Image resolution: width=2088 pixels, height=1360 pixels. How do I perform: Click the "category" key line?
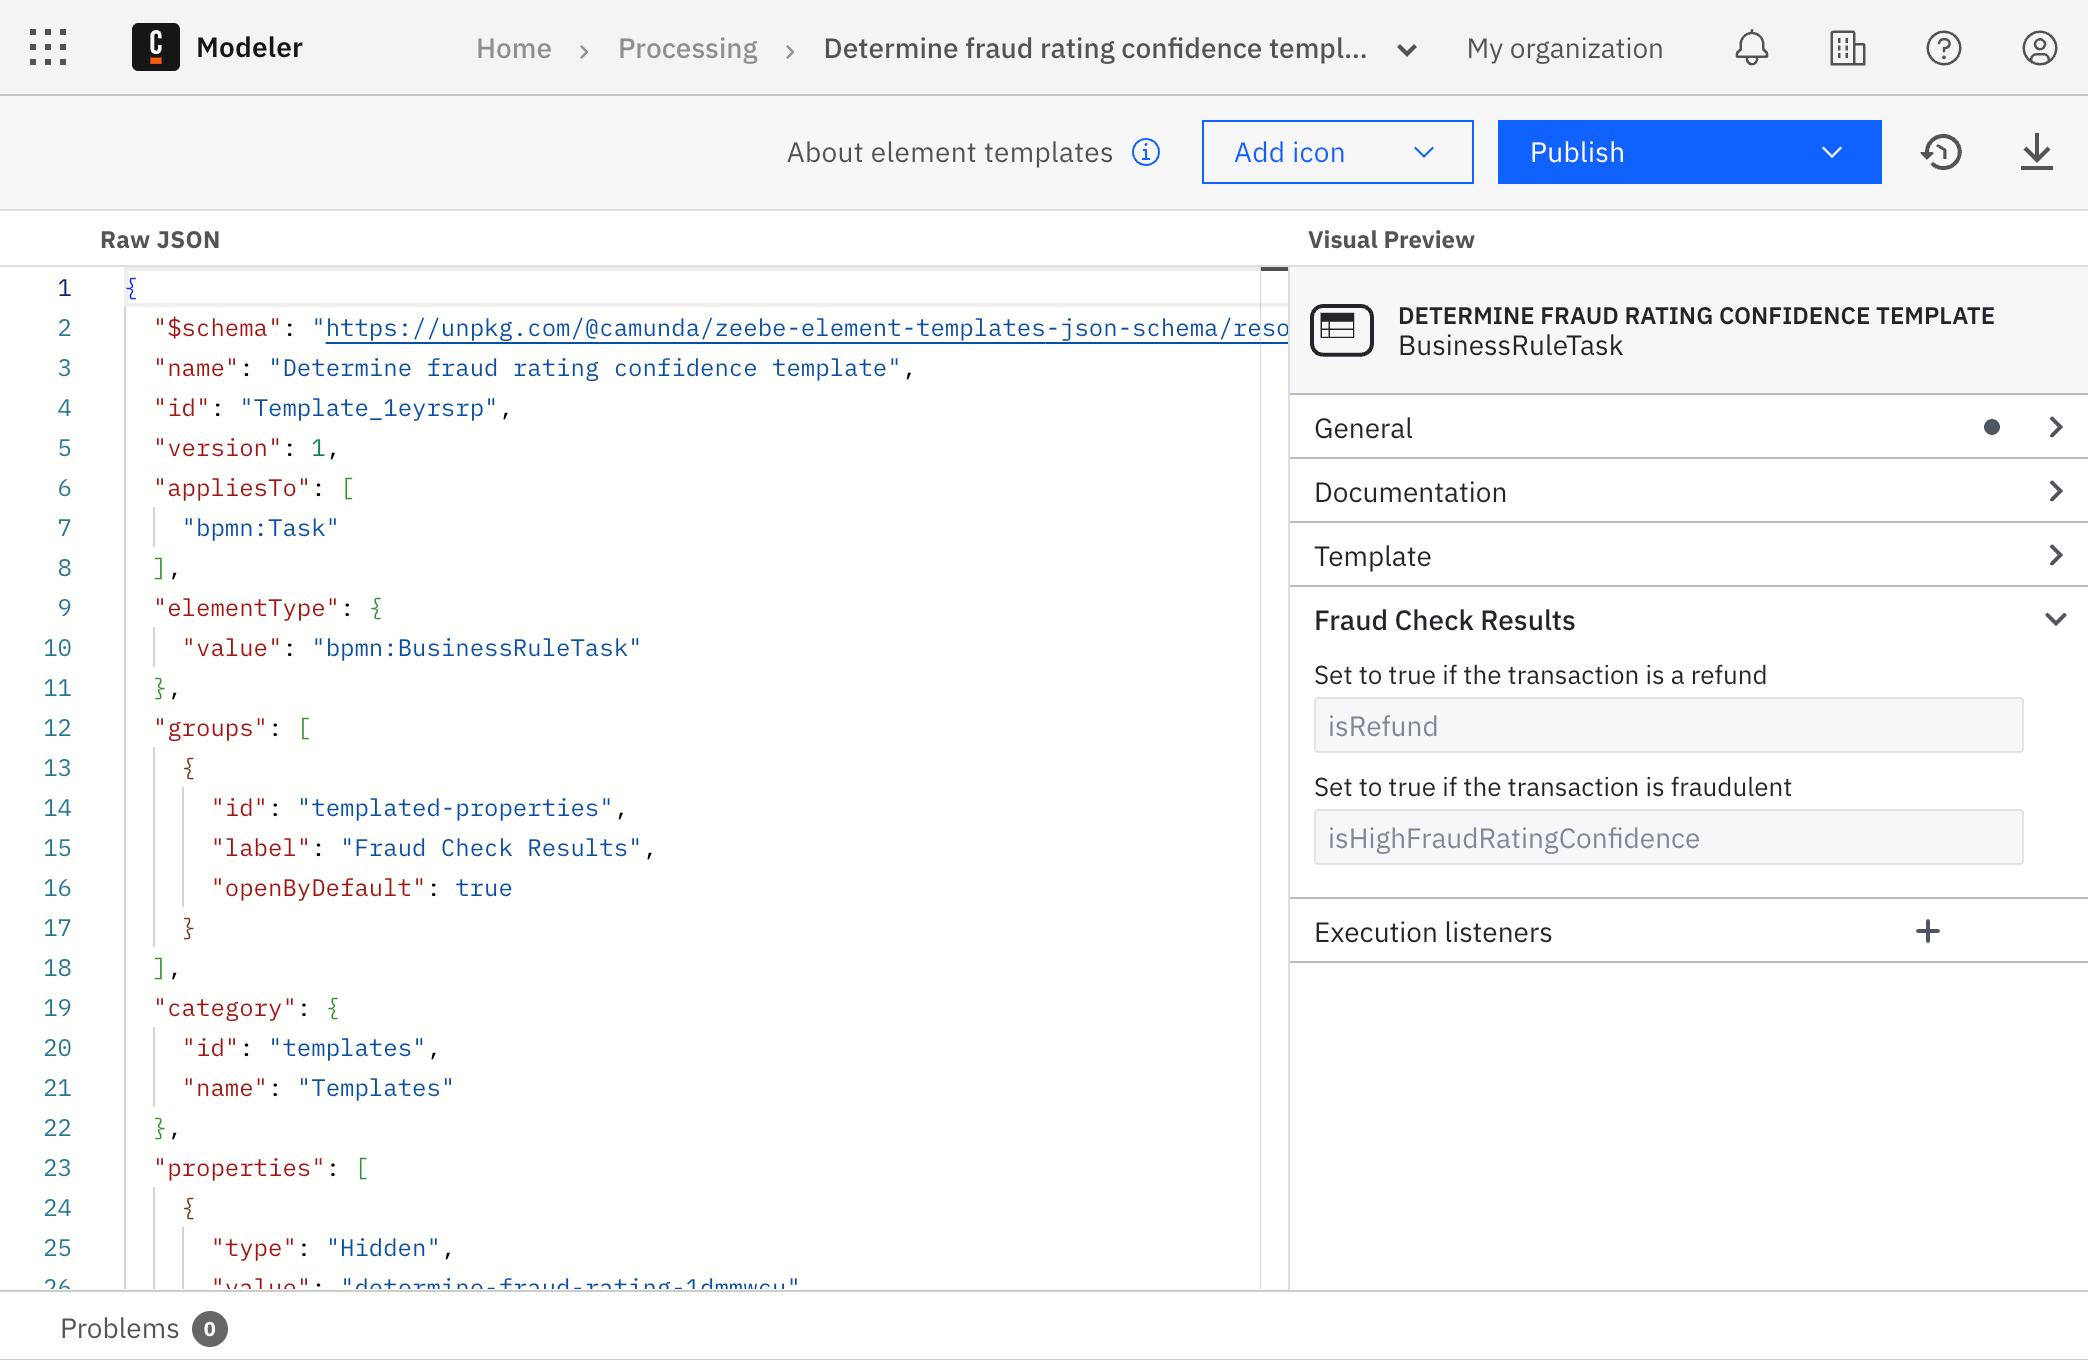[247, 1008]
